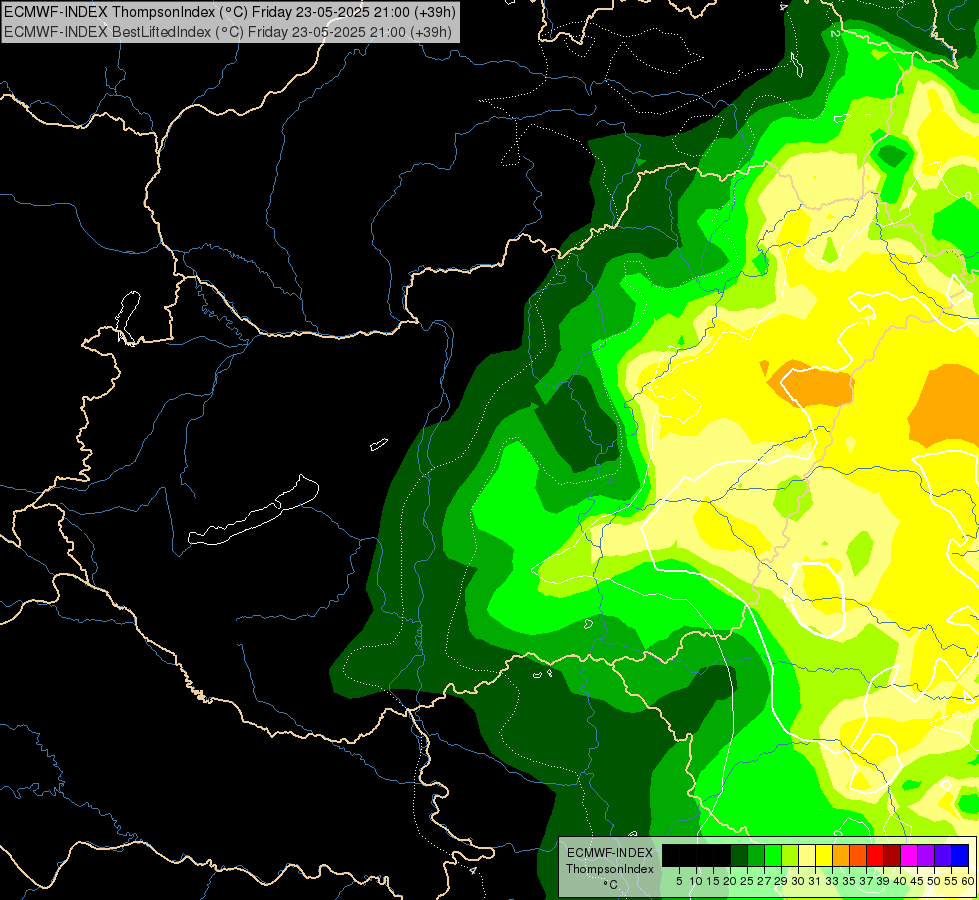Click the blue 55–60 legend swatch
The image size is (979, 900).
point(960,856)
